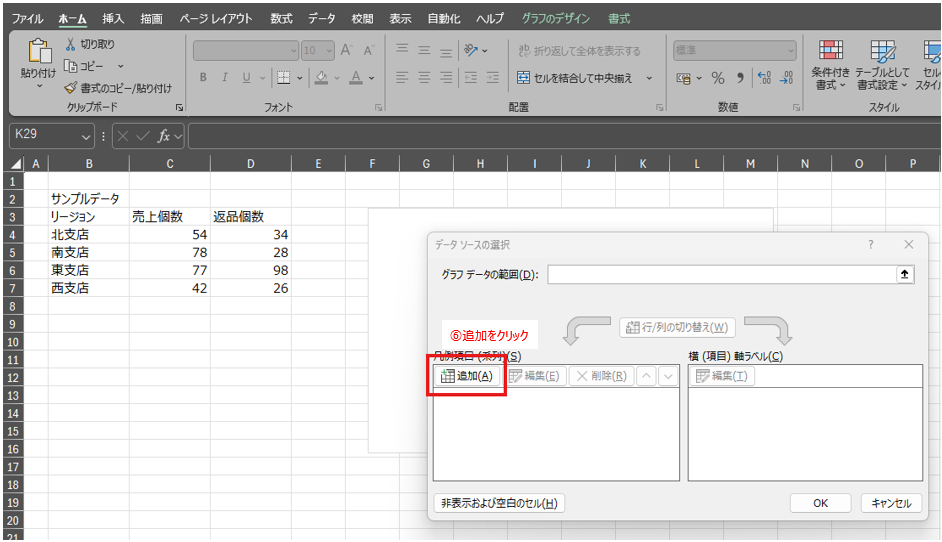Click the 追加(A) button in the dialog

(x=467, y=376)
